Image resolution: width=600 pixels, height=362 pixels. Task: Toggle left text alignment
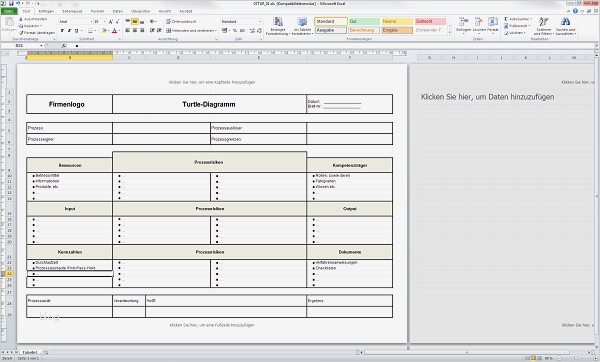tap(128, 30)
